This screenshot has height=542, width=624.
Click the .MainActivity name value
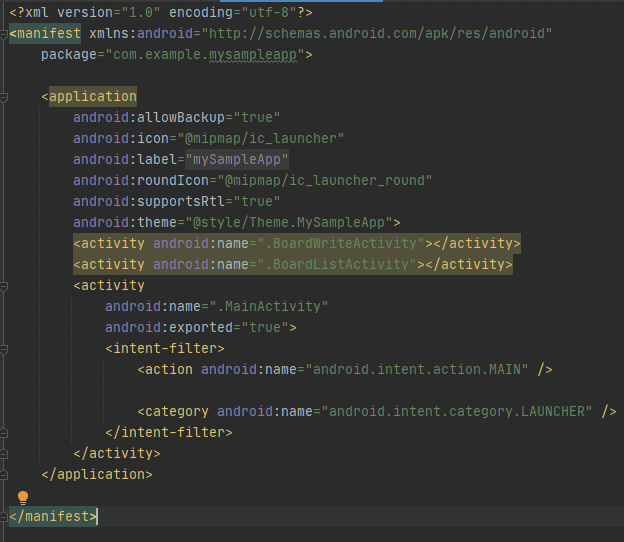[x=269, y=306]
